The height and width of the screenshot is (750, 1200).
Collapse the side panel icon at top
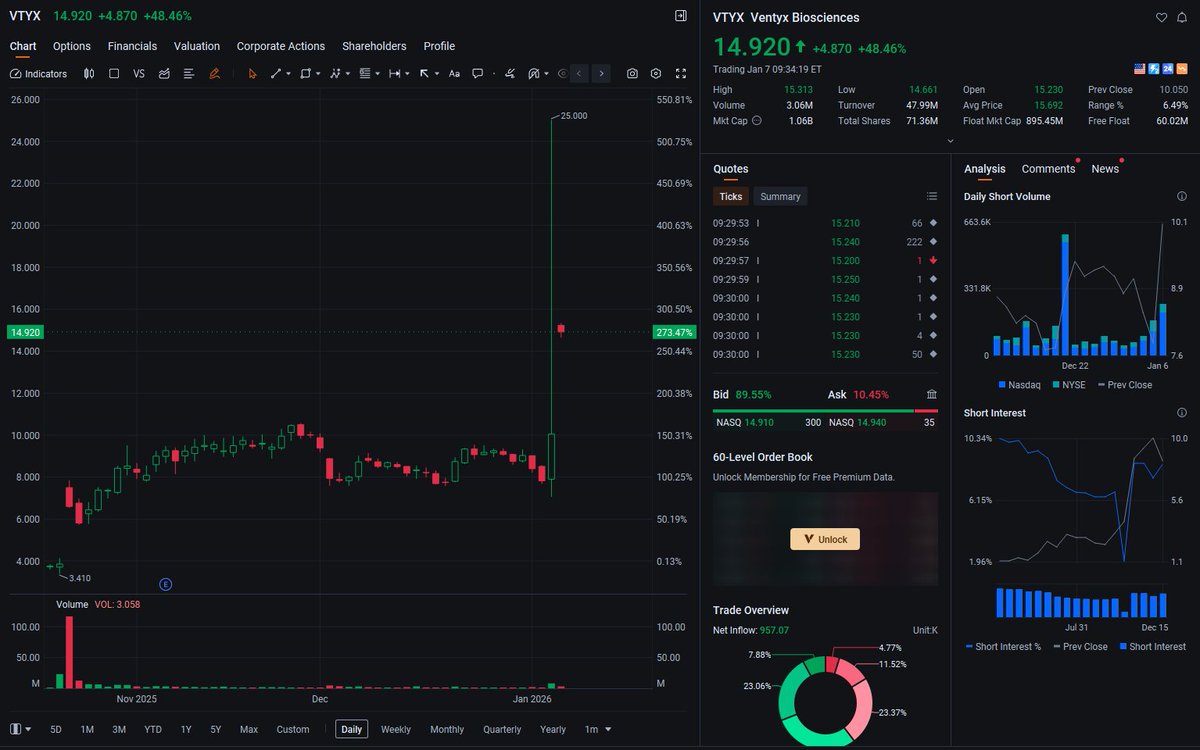pyautogui.click(x=681, y=16)
